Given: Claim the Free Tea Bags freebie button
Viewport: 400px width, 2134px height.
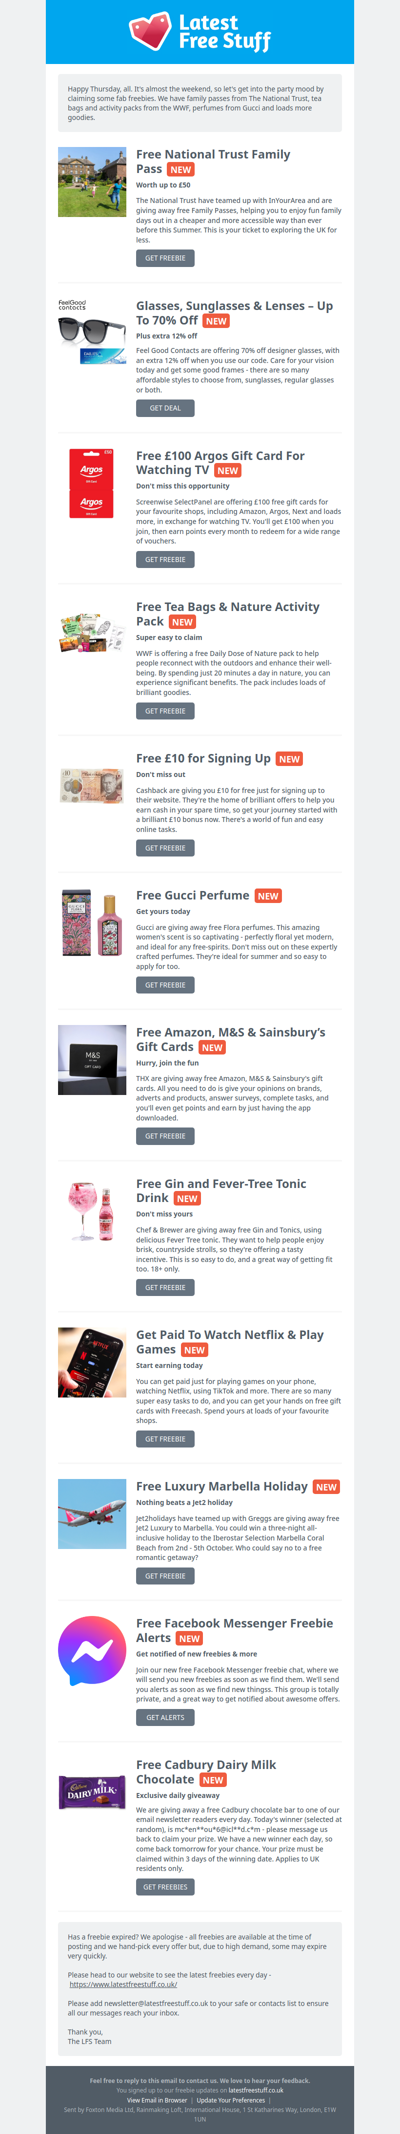Looking at the screenshot, I should [165, 711].
